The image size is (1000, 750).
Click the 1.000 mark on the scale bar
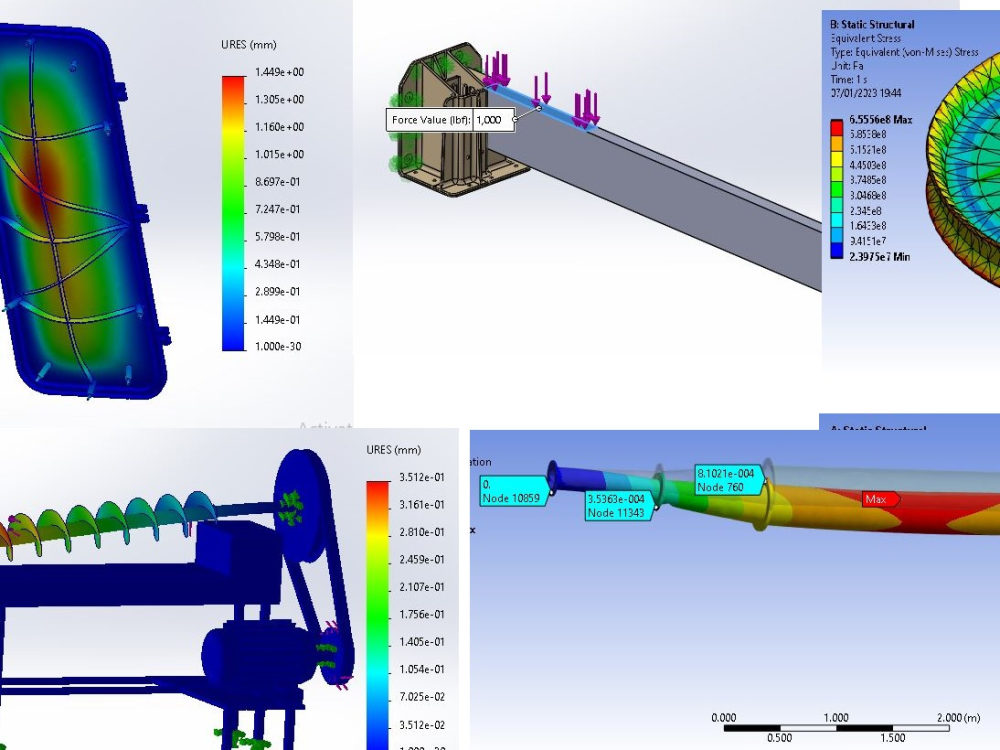pyautogui.click(x=836, y=717)
